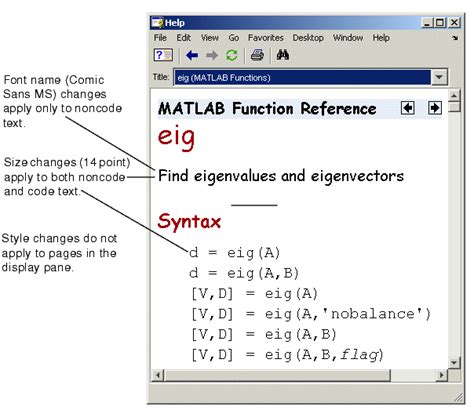Click 'Find eigenvalues and eigenvectors' text

(281, 176)
